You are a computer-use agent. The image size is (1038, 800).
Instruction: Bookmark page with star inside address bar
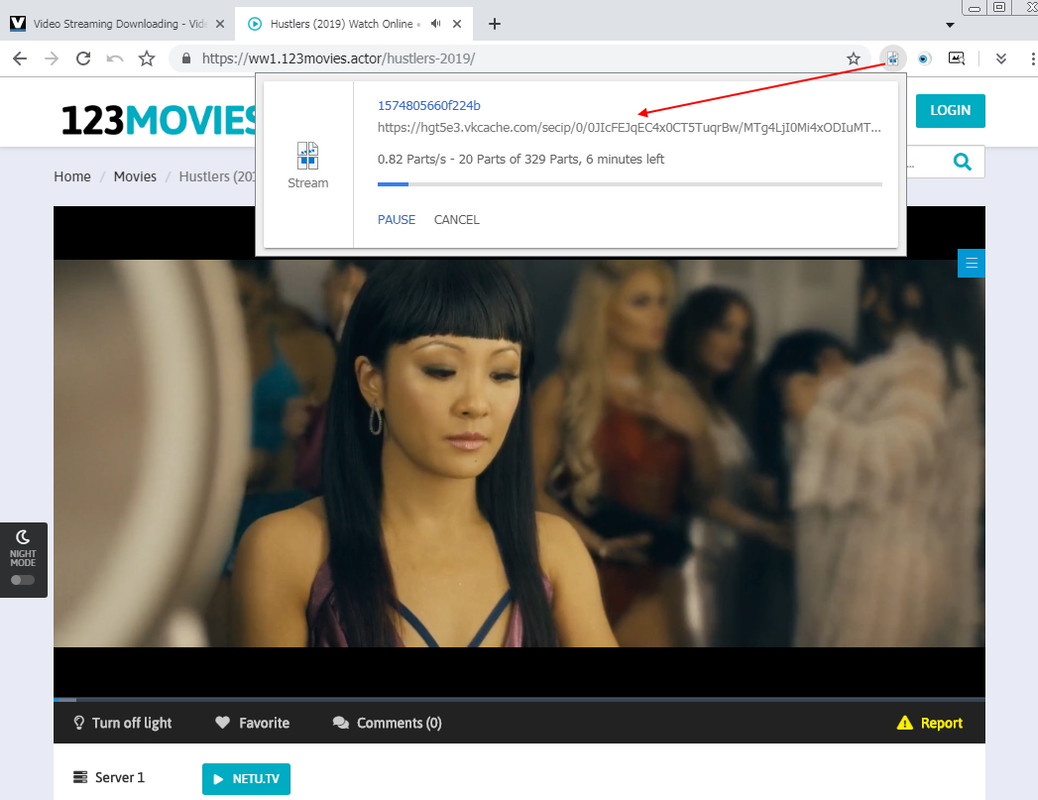853,58
